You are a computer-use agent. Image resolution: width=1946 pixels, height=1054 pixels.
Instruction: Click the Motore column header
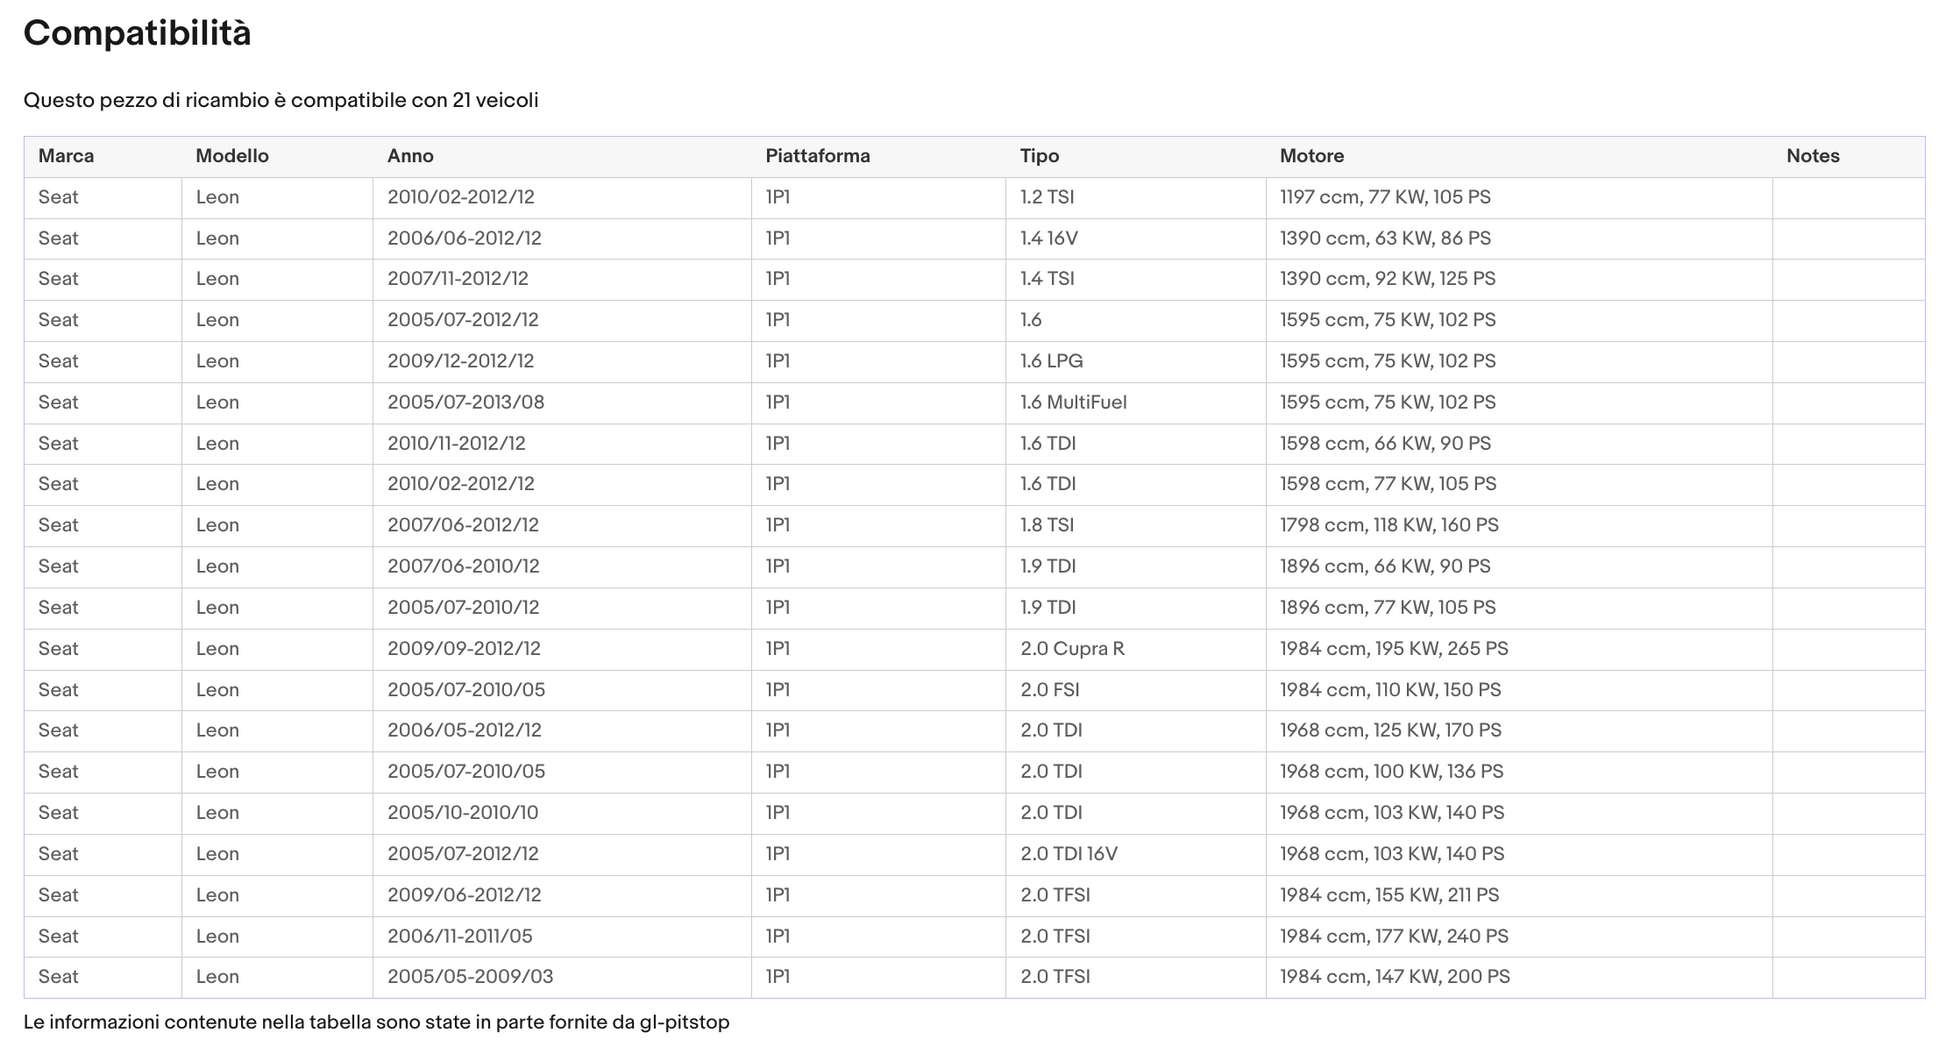click(x=1311, y=156)
